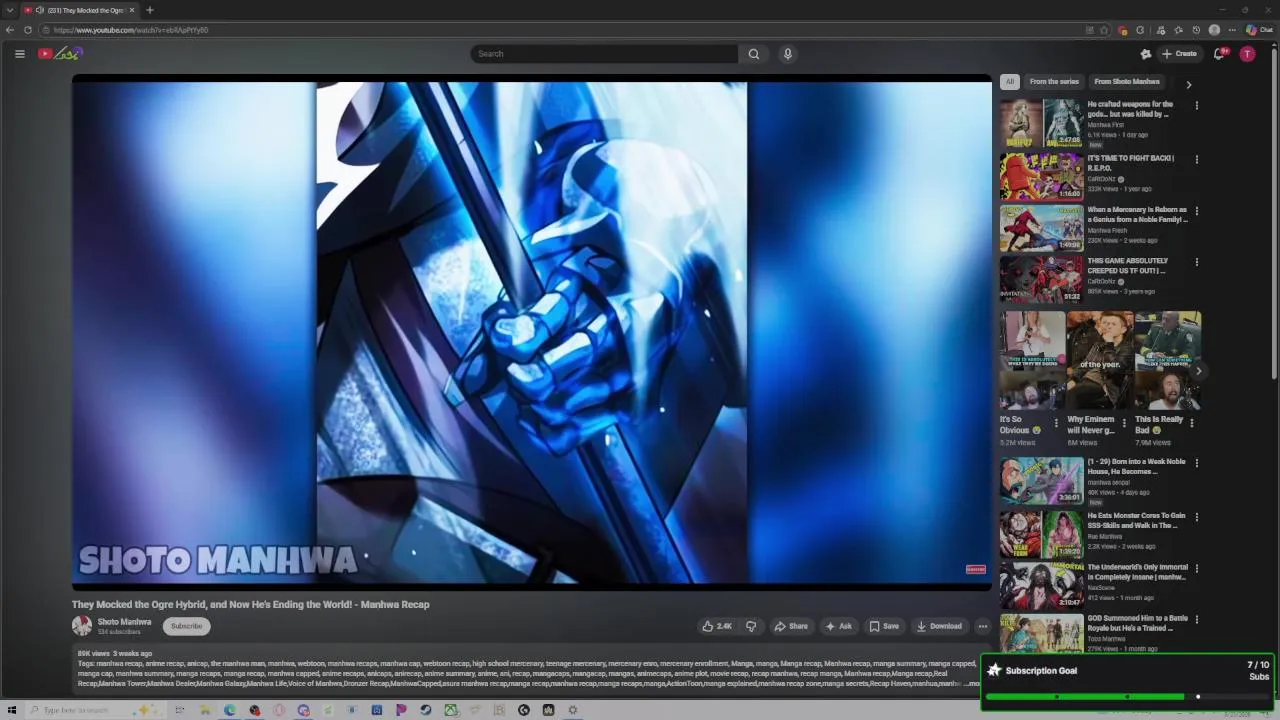Subscribe to Shoto Manhwa channel
The height and width of the screenshot is (720, 1280).
tap(186, 626)
